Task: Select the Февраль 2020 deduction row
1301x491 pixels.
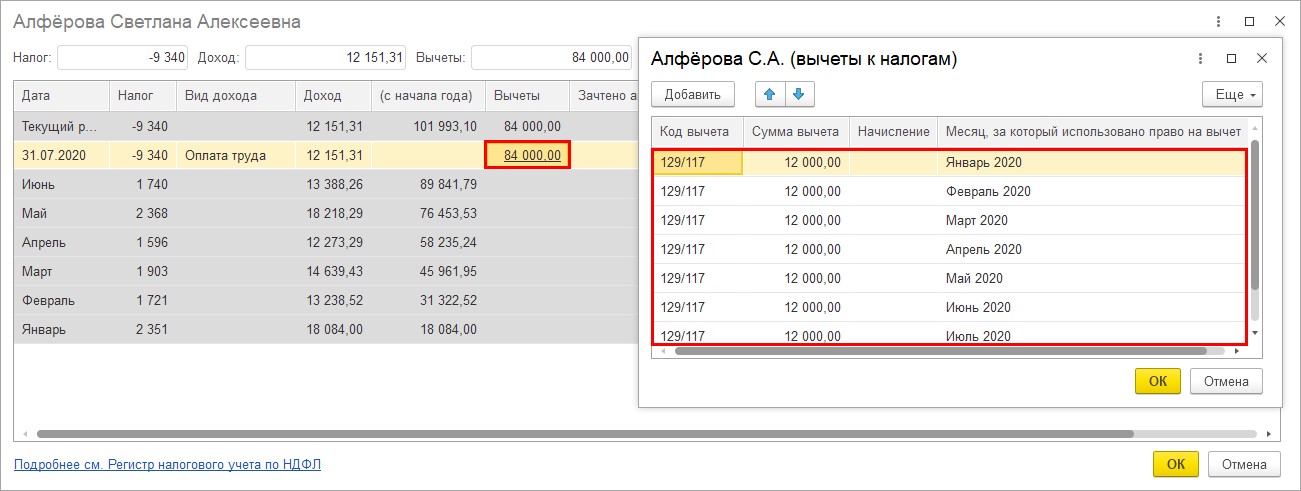Action: pyautogui.click(x=950, y=191)
